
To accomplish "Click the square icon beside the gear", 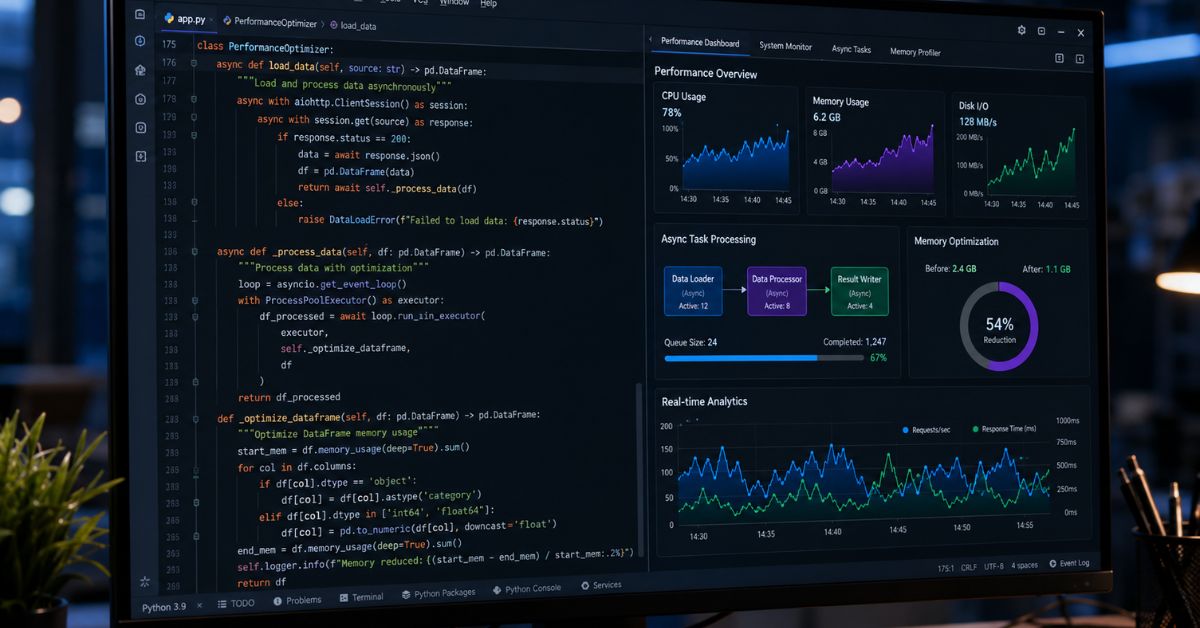I will click(1041, 31).
